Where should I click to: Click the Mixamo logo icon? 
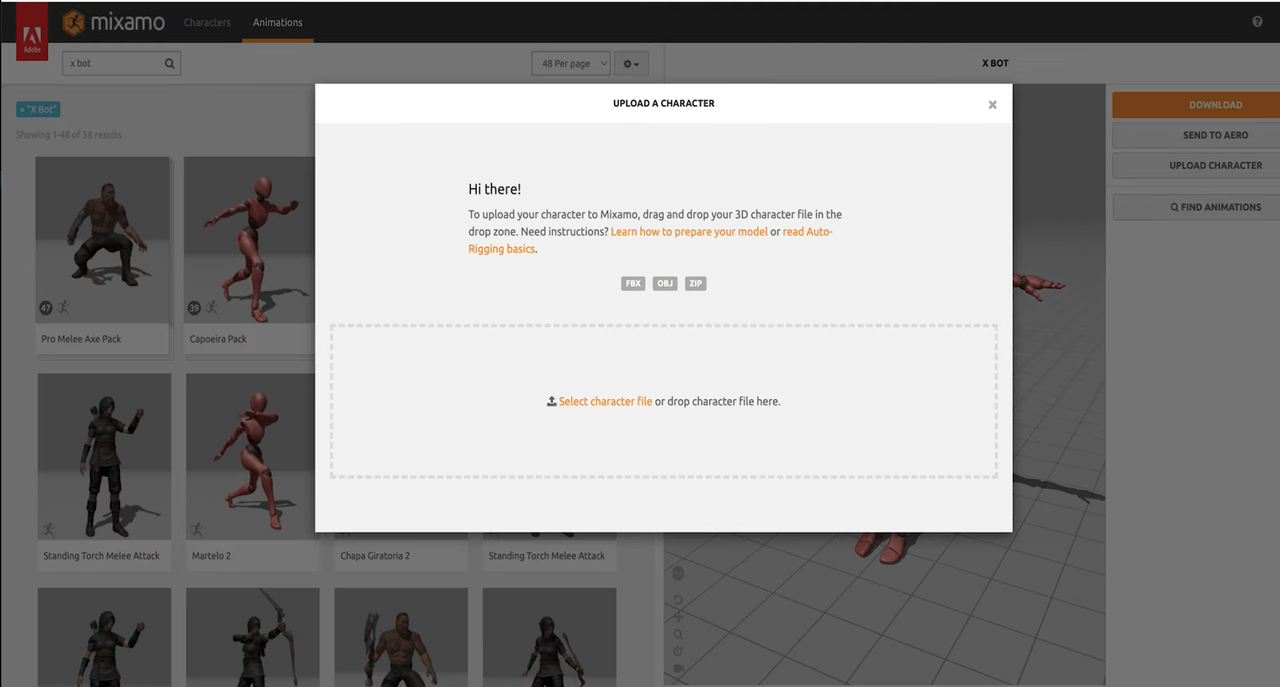75,22
